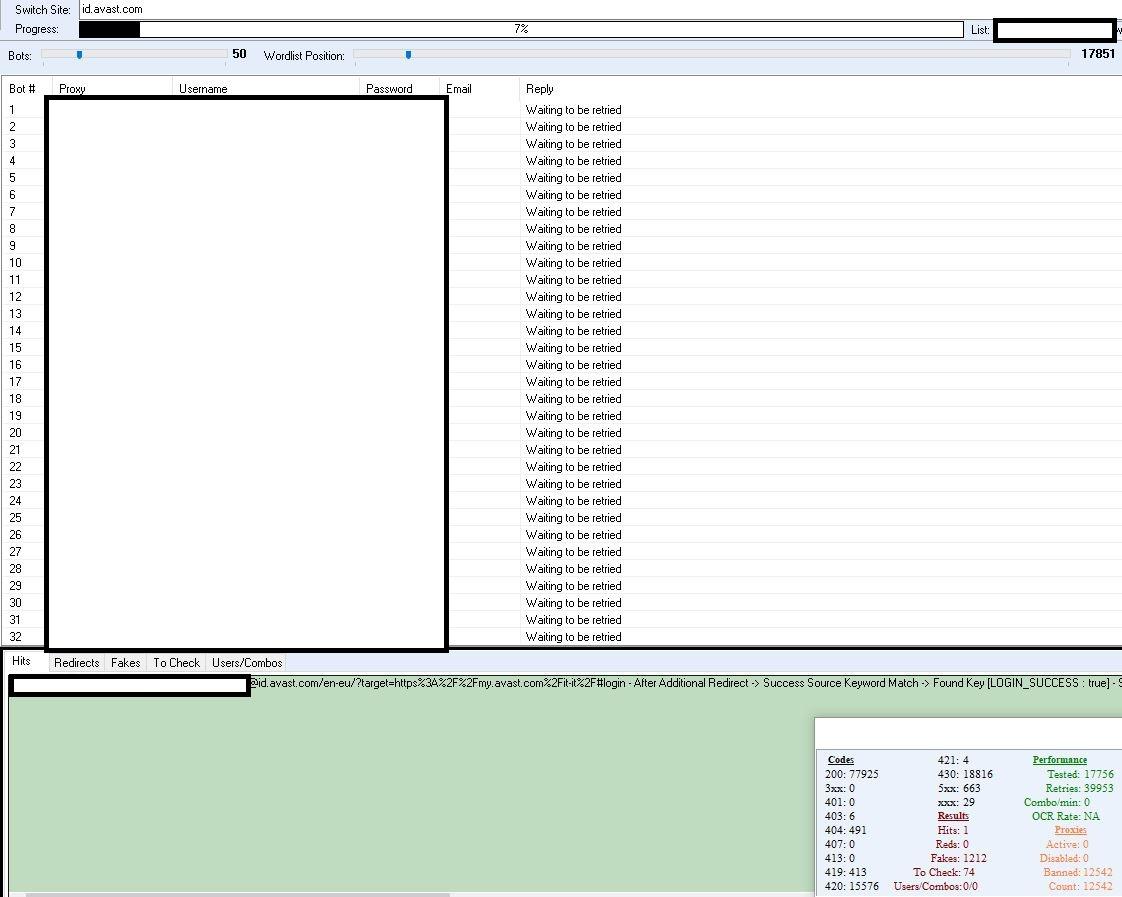Click the Proxies heading in stats panel
Image resolution: width=1122 pixels, height=897 pixels.
tap(1070, 830)
